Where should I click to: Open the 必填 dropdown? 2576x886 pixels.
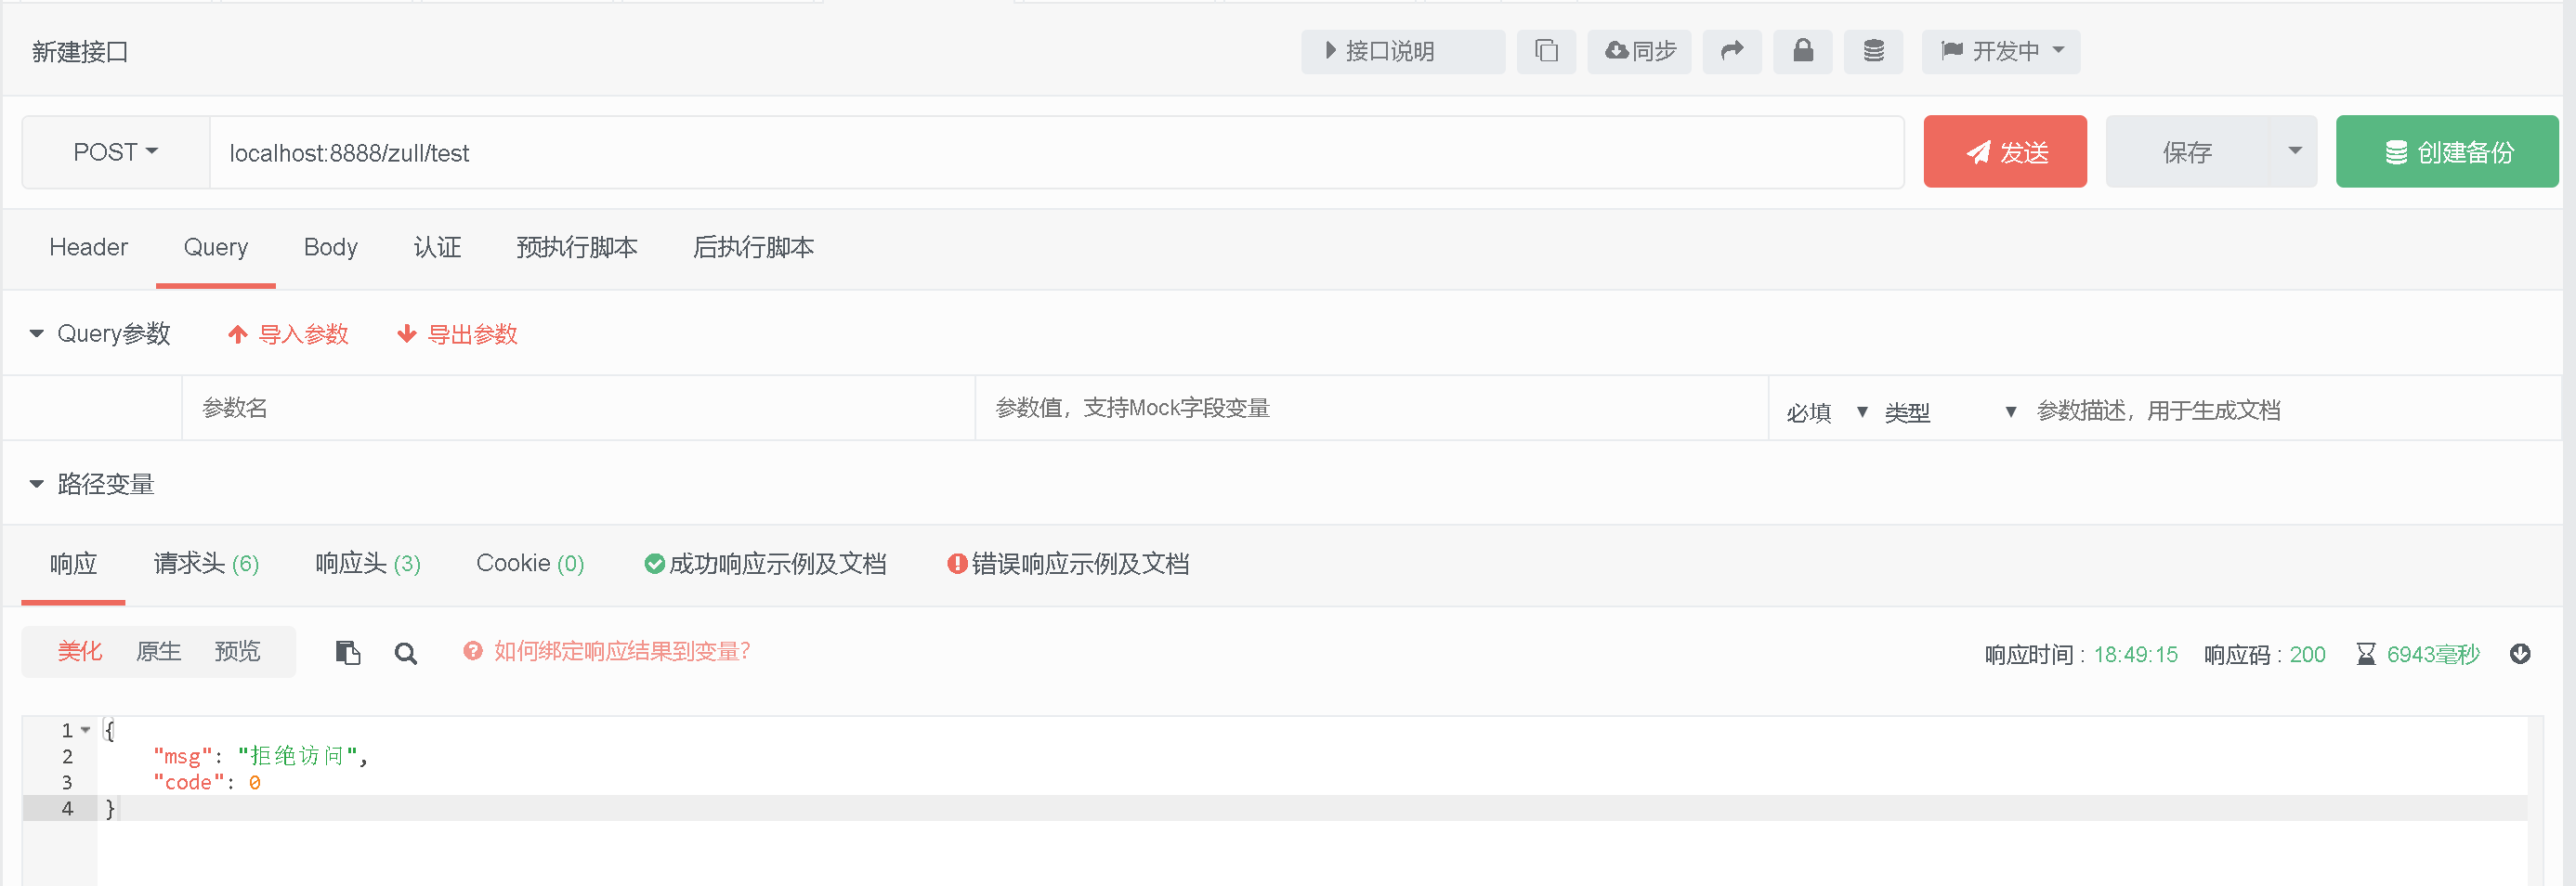(x=1827, y=411)
